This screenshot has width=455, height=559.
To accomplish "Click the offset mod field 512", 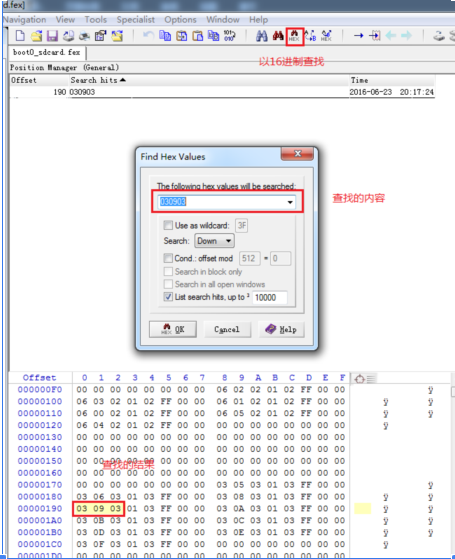I will (249, 258).
